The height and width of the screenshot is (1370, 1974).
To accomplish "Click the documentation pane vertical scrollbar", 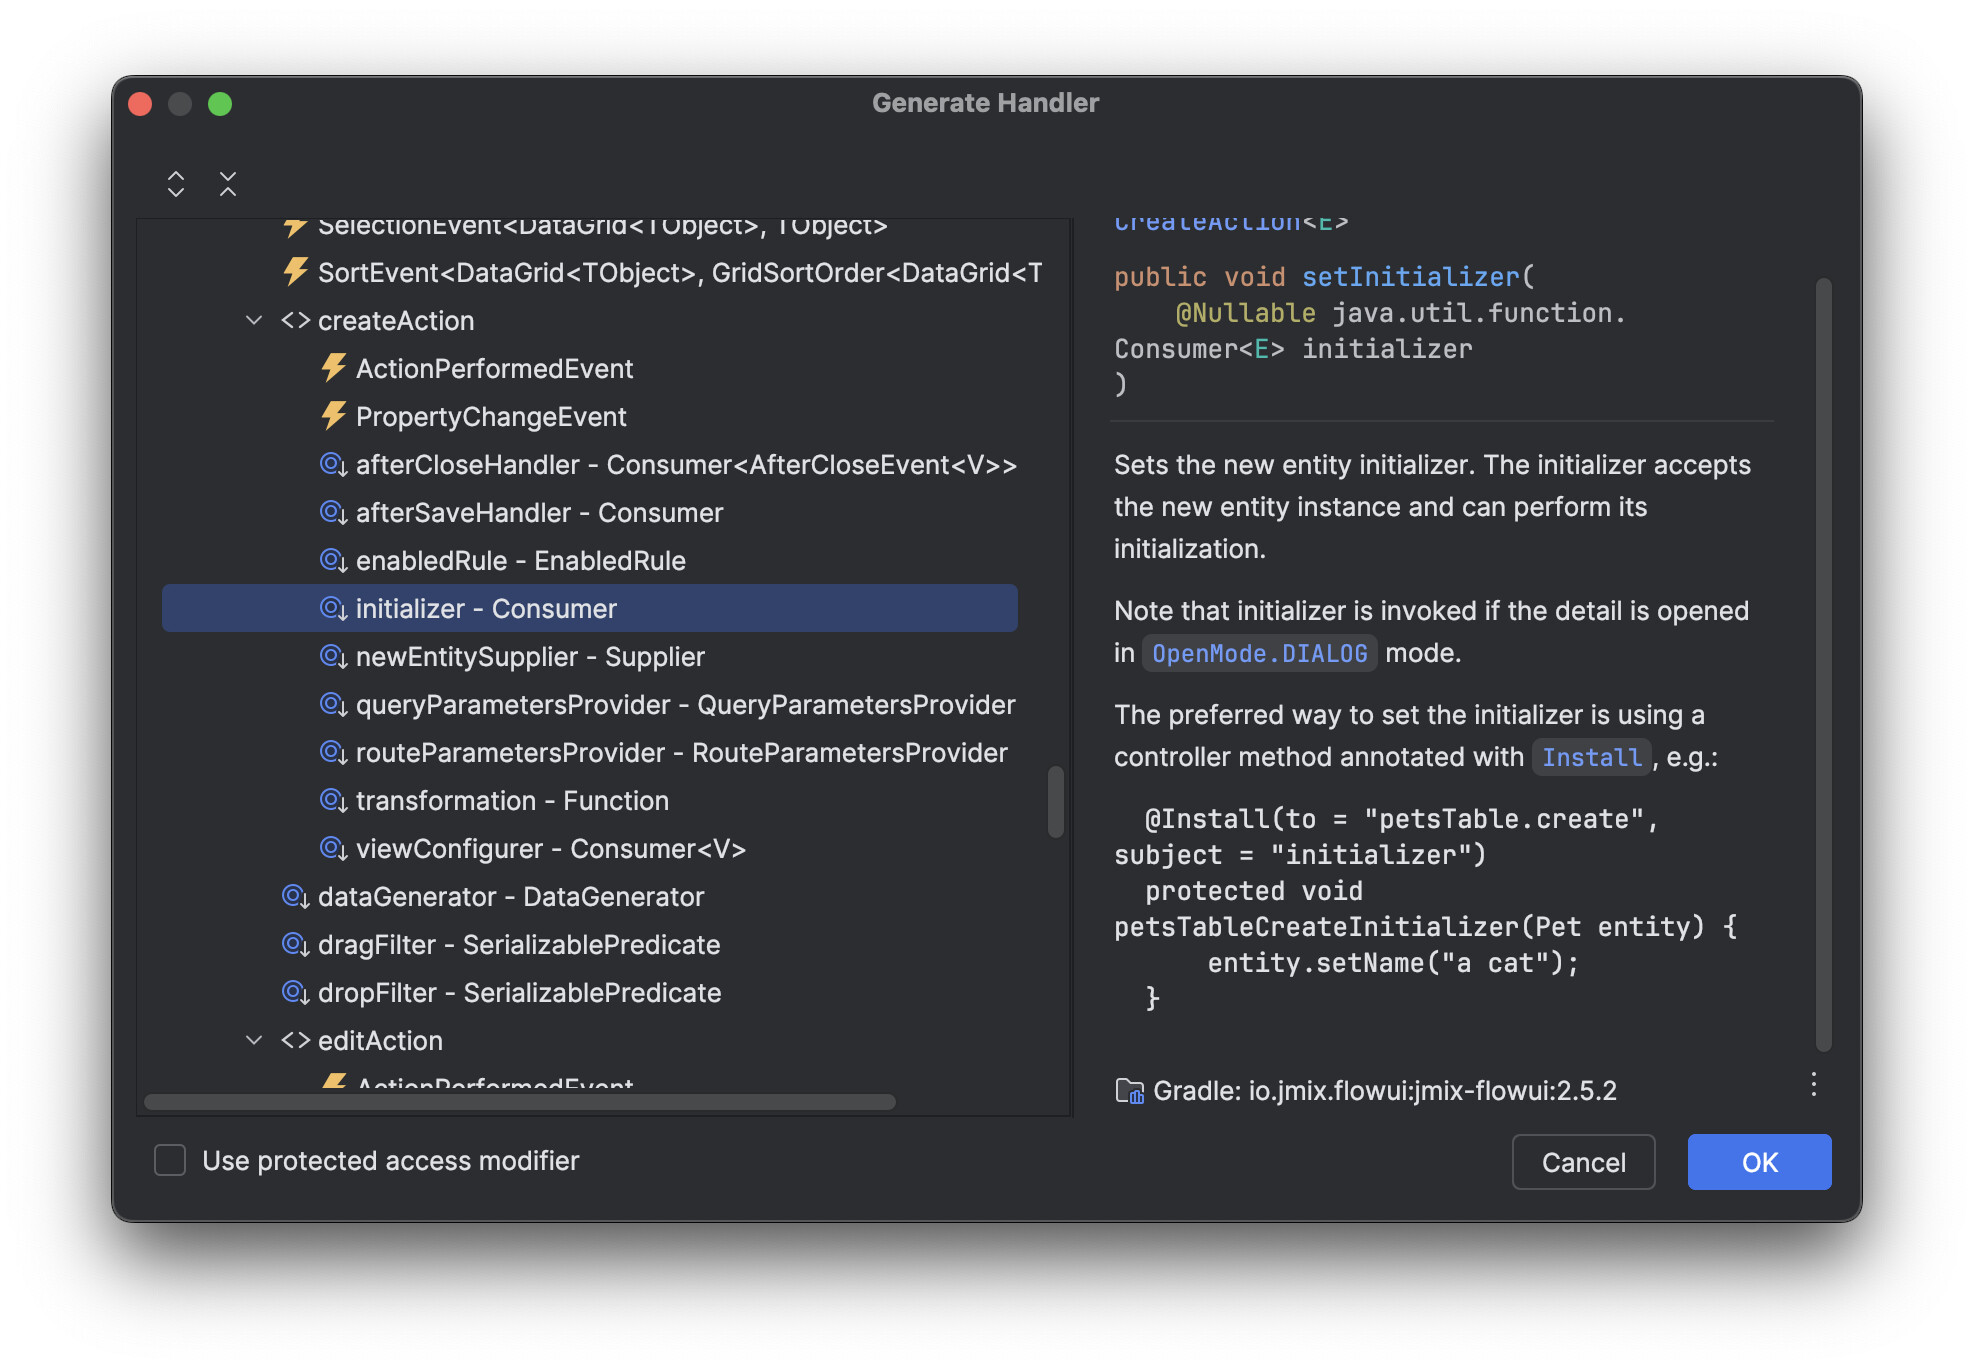I will point(1823,665).
